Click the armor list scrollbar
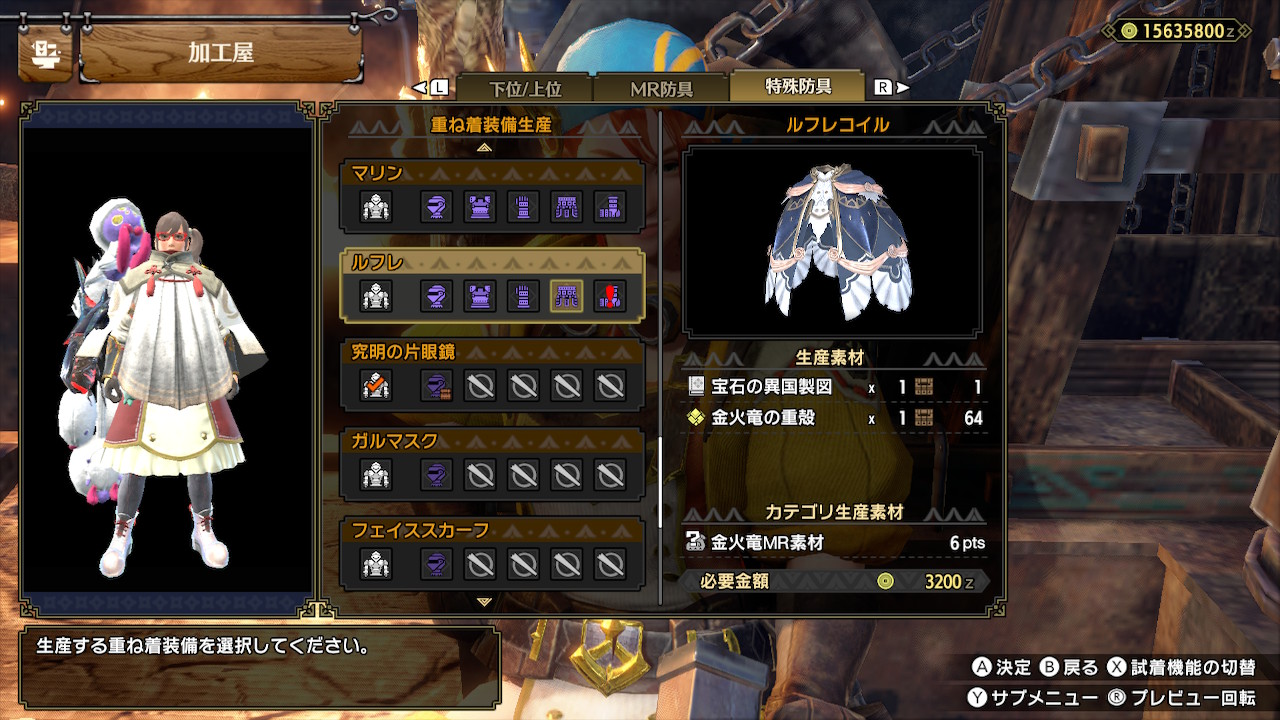Image resolution: width=1280 pixels, height=720 pixels. [x=658, y=482]
